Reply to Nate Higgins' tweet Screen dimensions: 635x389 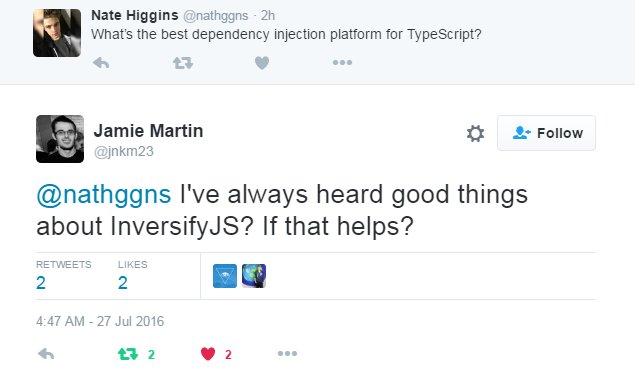coord(101,63)
